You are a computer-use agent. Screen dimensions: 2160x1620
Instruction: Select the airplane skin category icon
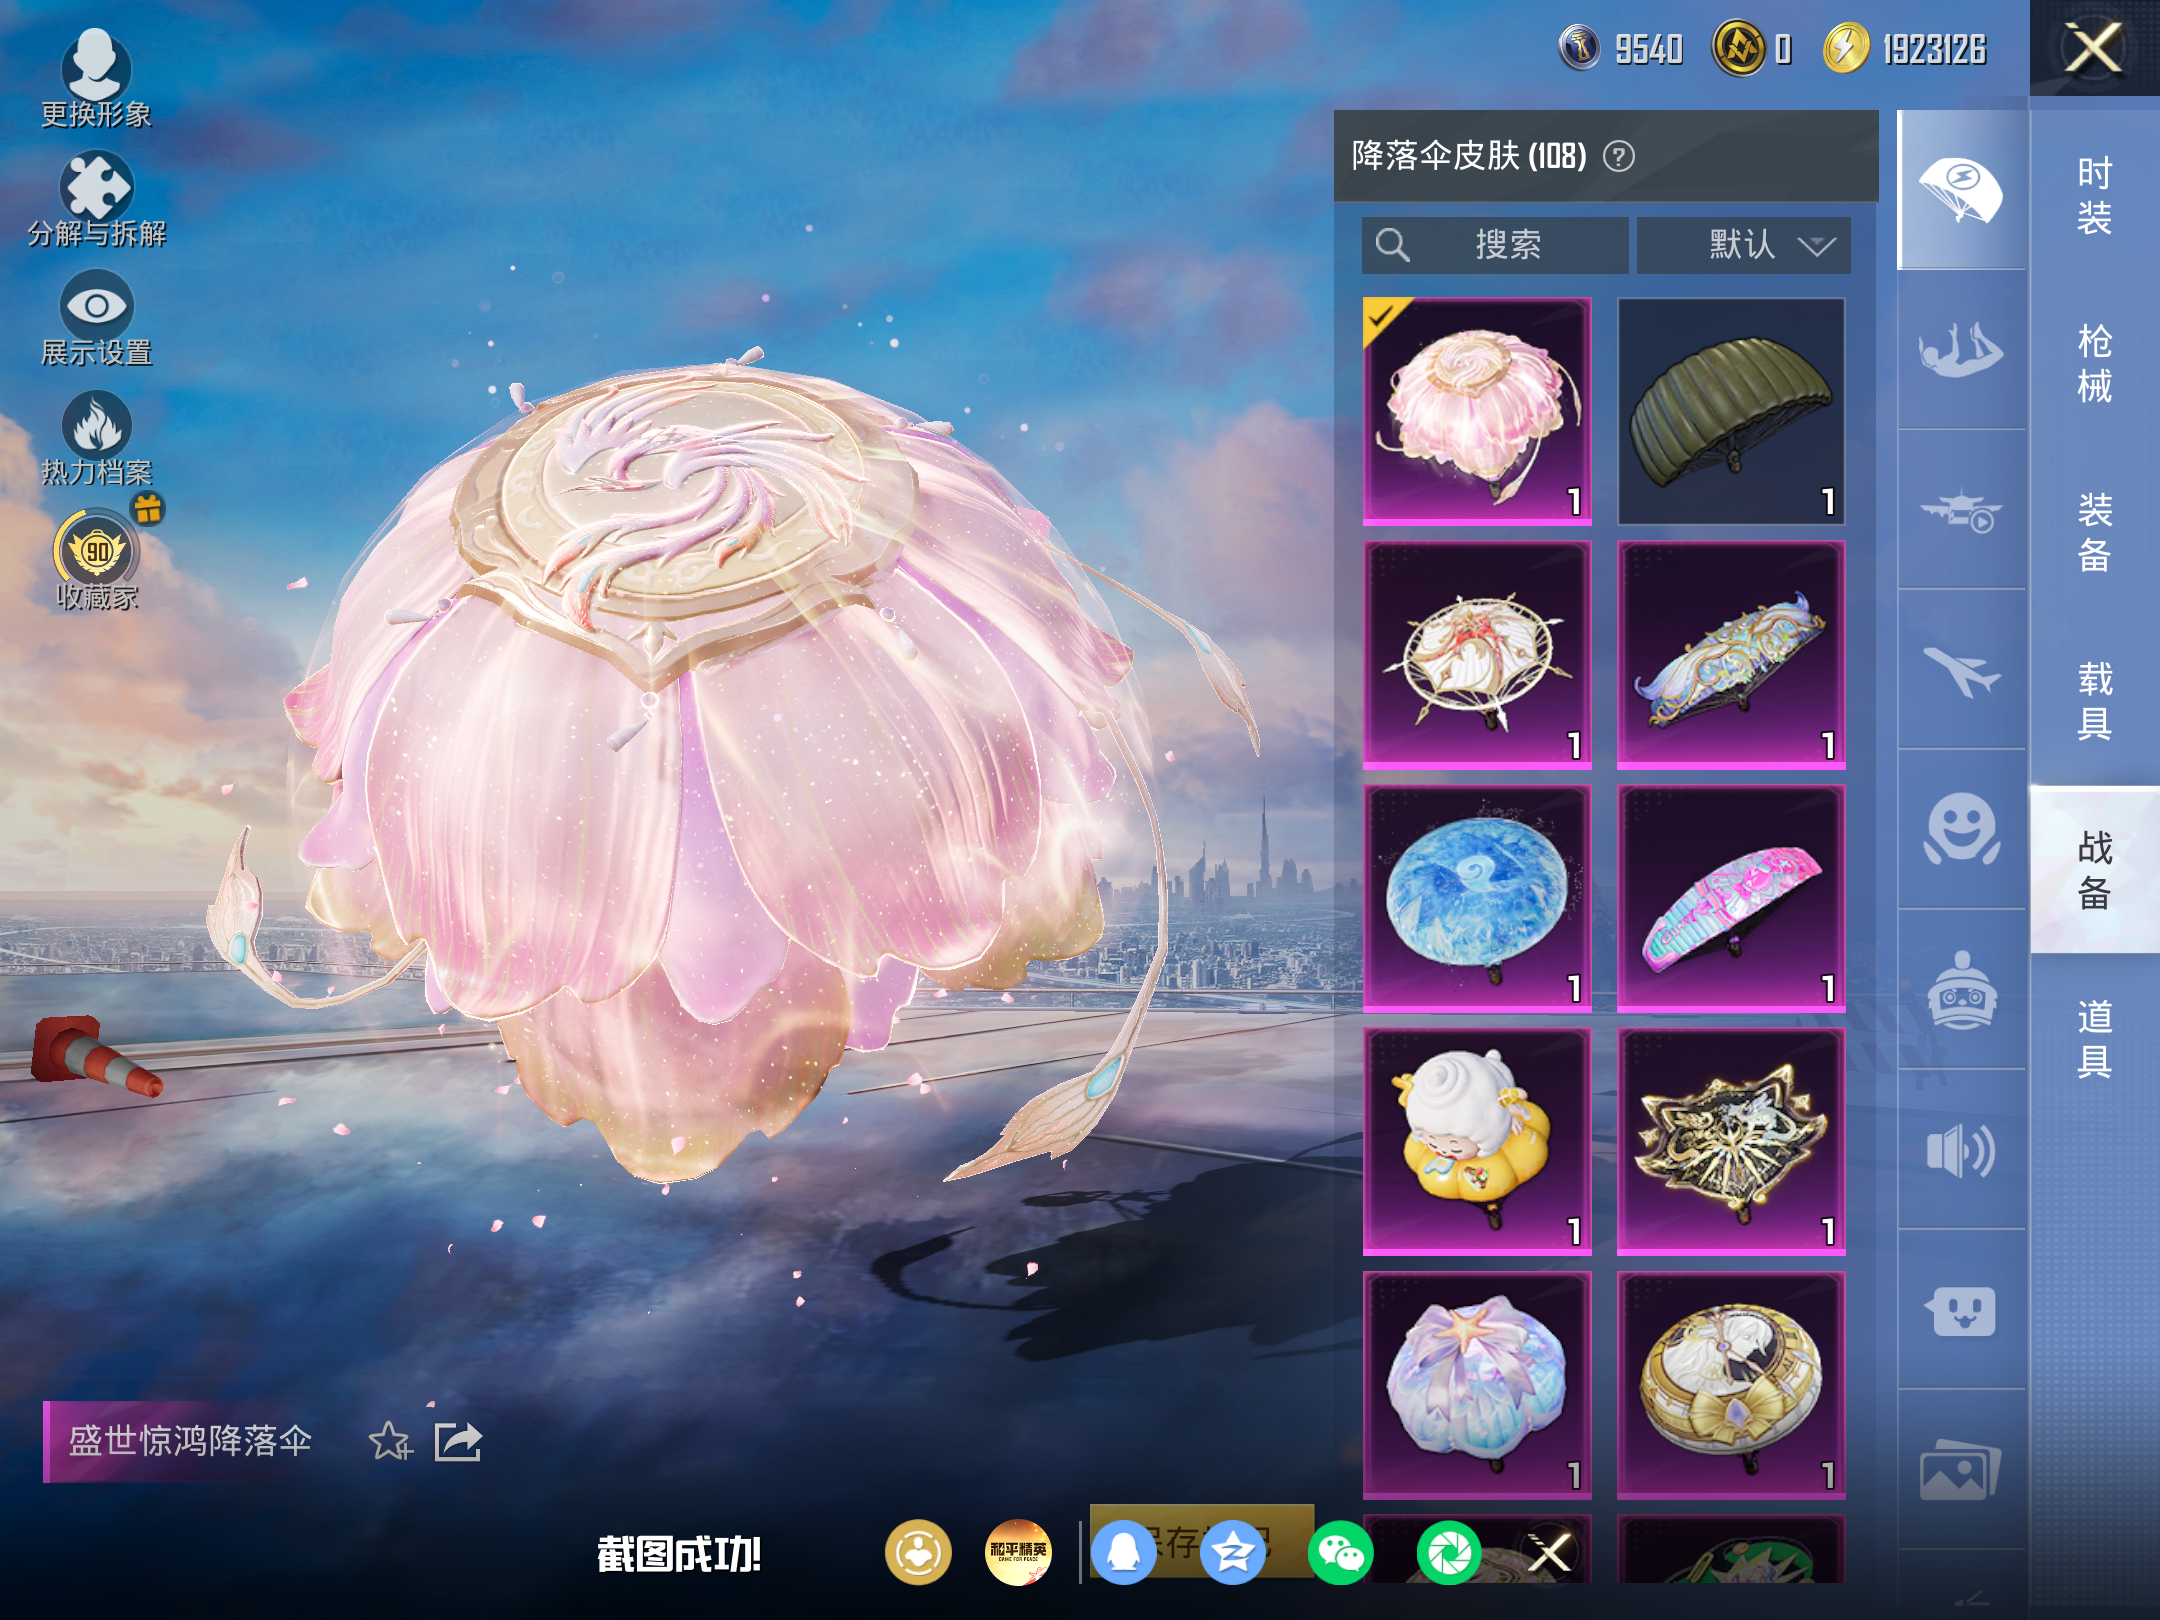1961,670
